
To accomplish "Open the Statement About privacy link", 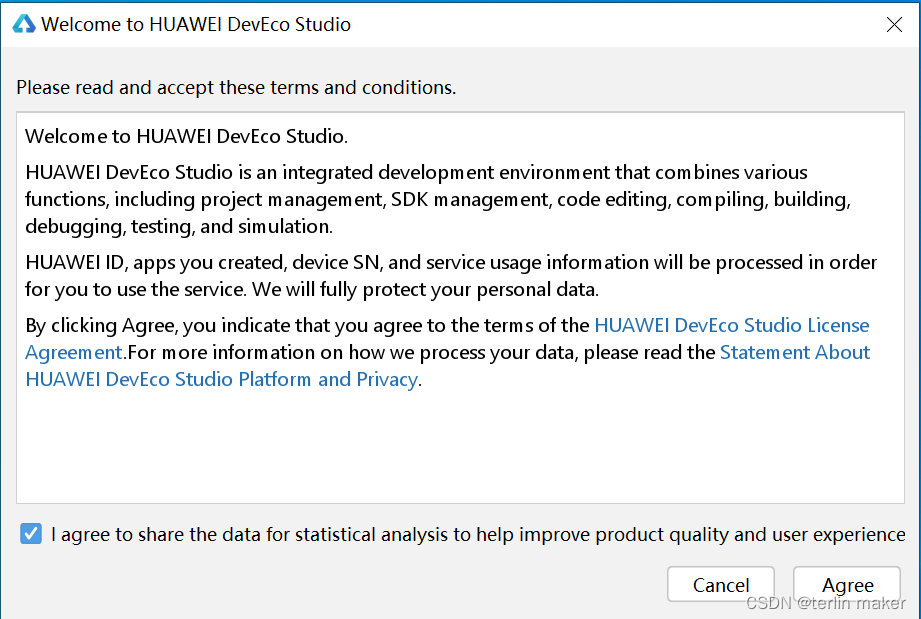I will pyautogui.click(x=794, y=352).
